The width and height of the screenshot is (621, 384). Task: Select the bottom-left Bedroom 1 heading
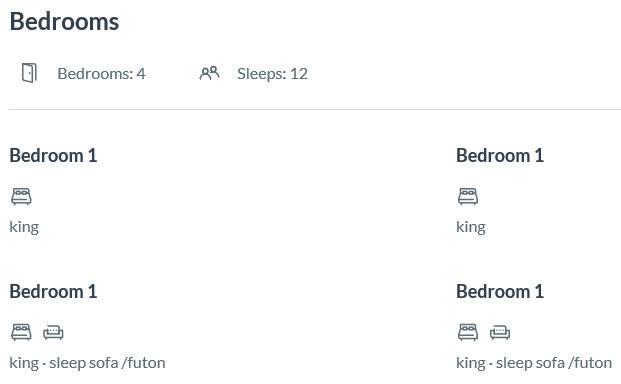(53, 291)
